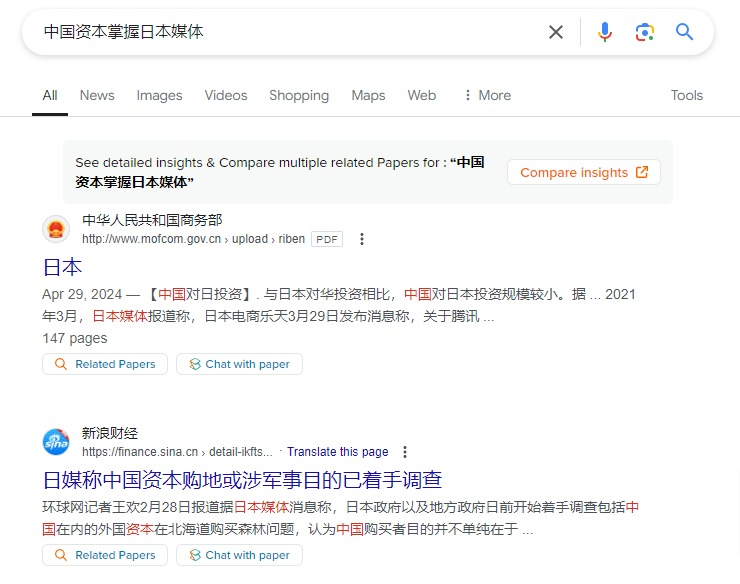Click the magnifier icon in the Sina result's Related Papers

(x=61, y=555)
